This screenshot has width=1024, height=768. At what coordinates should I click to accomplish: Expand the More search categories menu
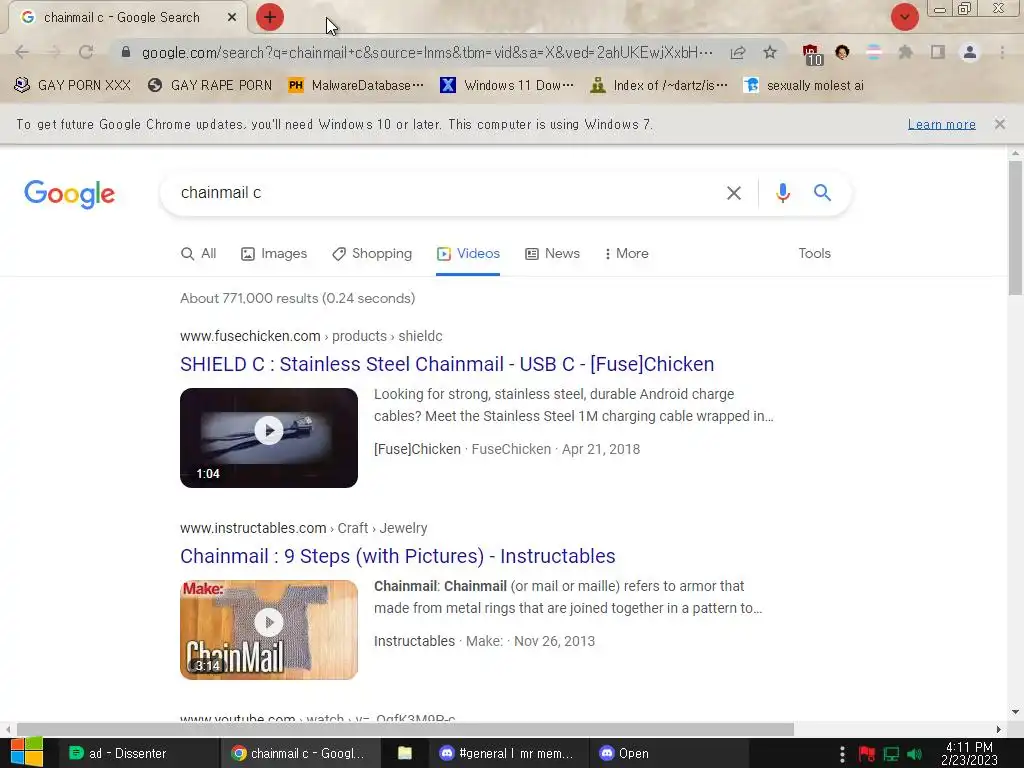coord(626,253)
